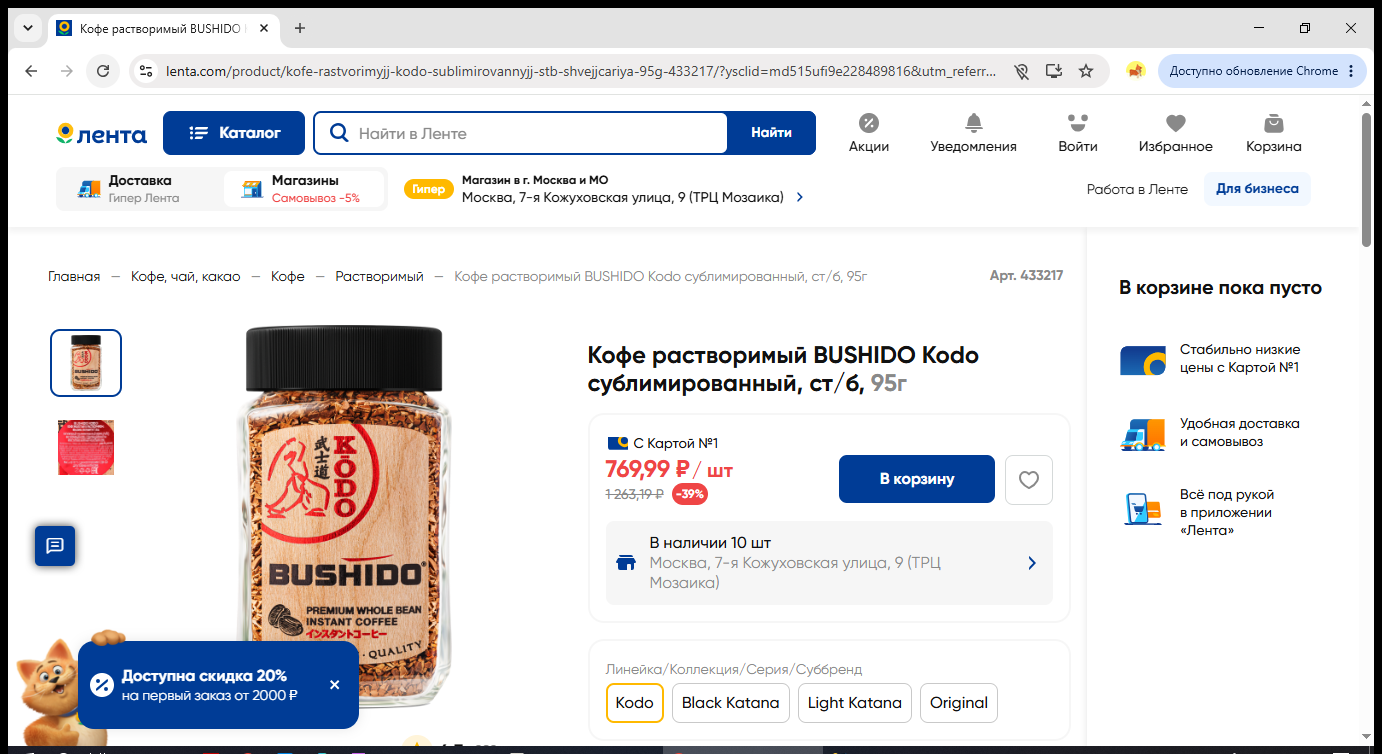The width and height of the screenshot is (1382, 754).
Task: Click the 769,99 ₽ price
Action: 648,468
